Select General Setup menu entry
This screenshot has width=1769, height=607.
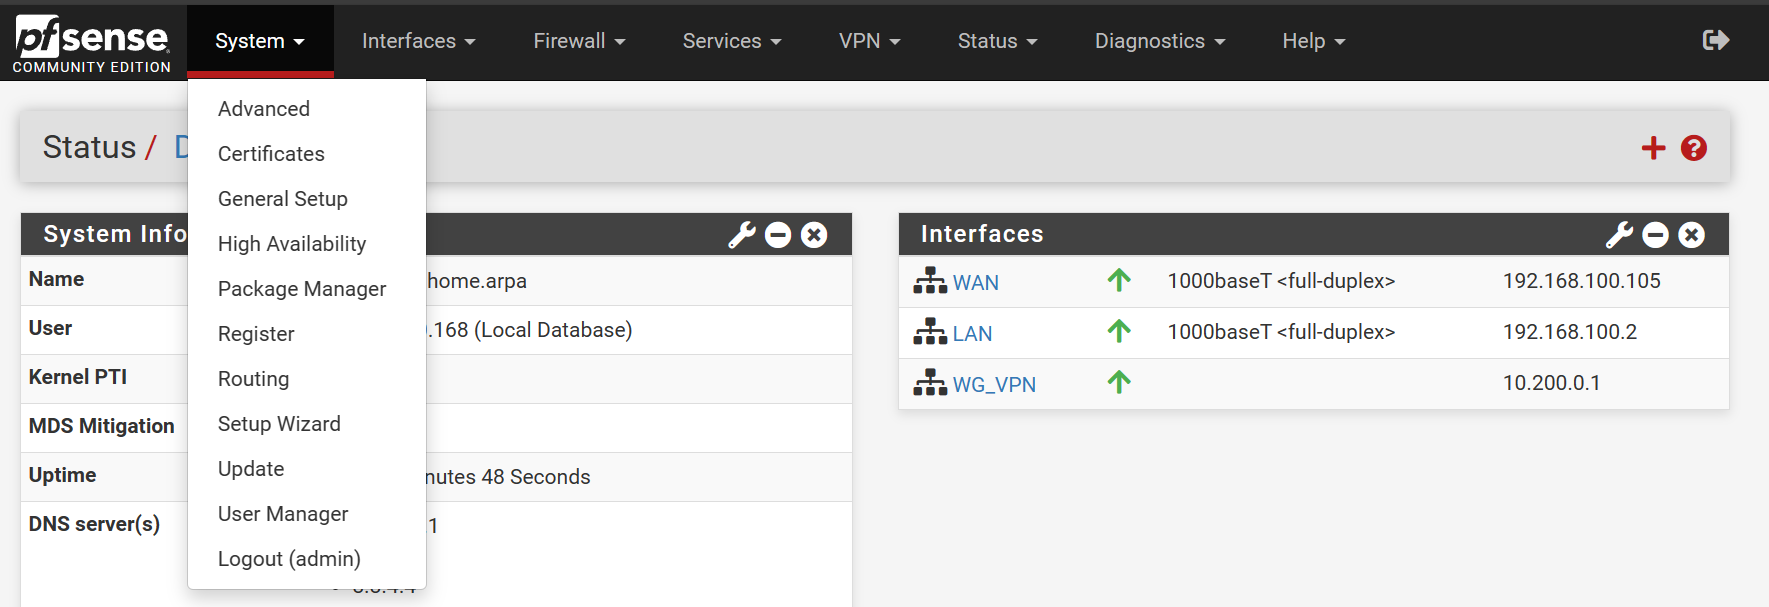tap(283, 199)
